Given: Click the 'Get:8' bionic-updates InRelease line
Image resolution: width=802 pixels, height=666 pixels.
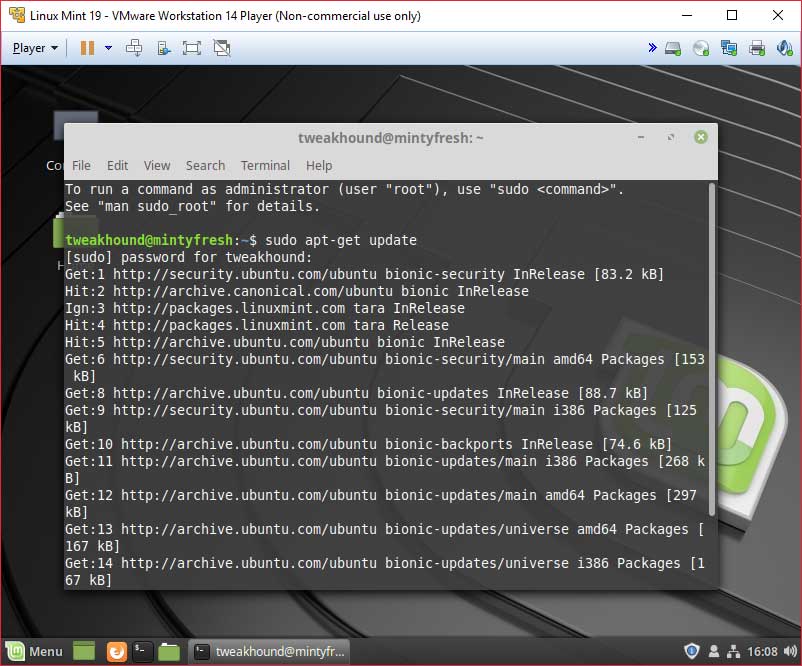Looking at the screenshot, I should (356, 393).
